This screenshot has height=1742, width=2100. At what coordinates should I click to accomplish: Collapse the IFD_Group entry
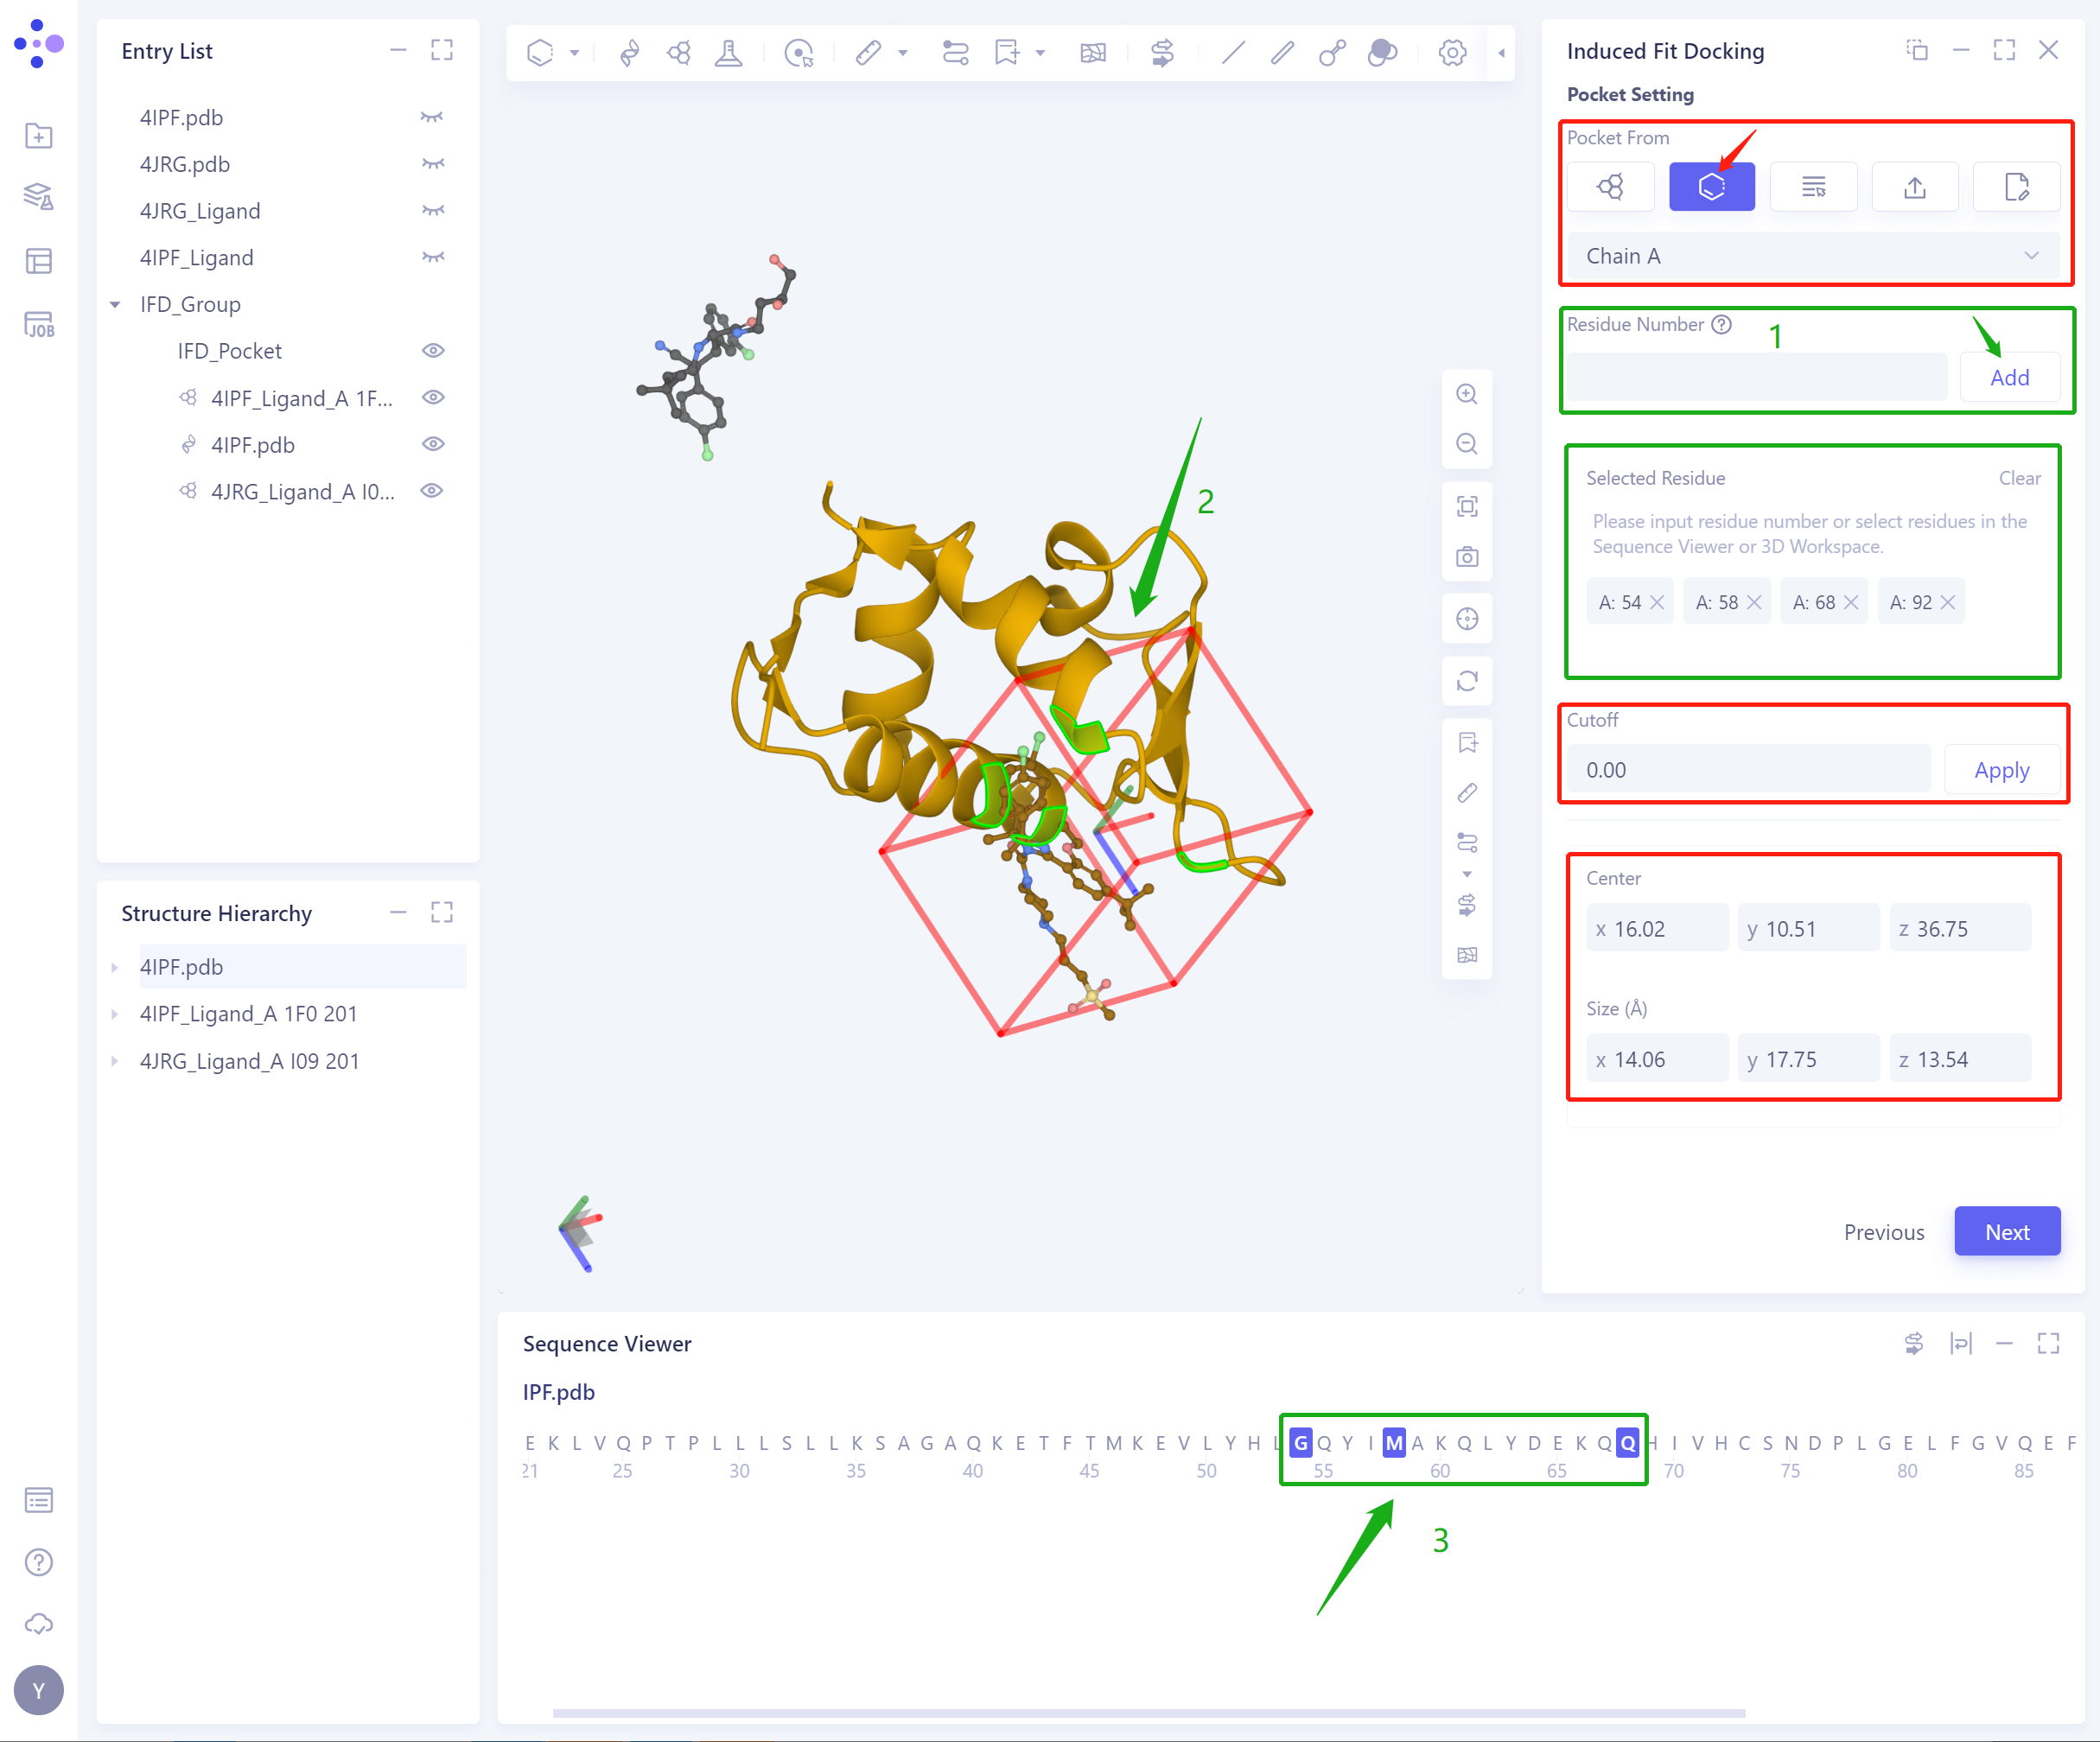coord(114,304)
